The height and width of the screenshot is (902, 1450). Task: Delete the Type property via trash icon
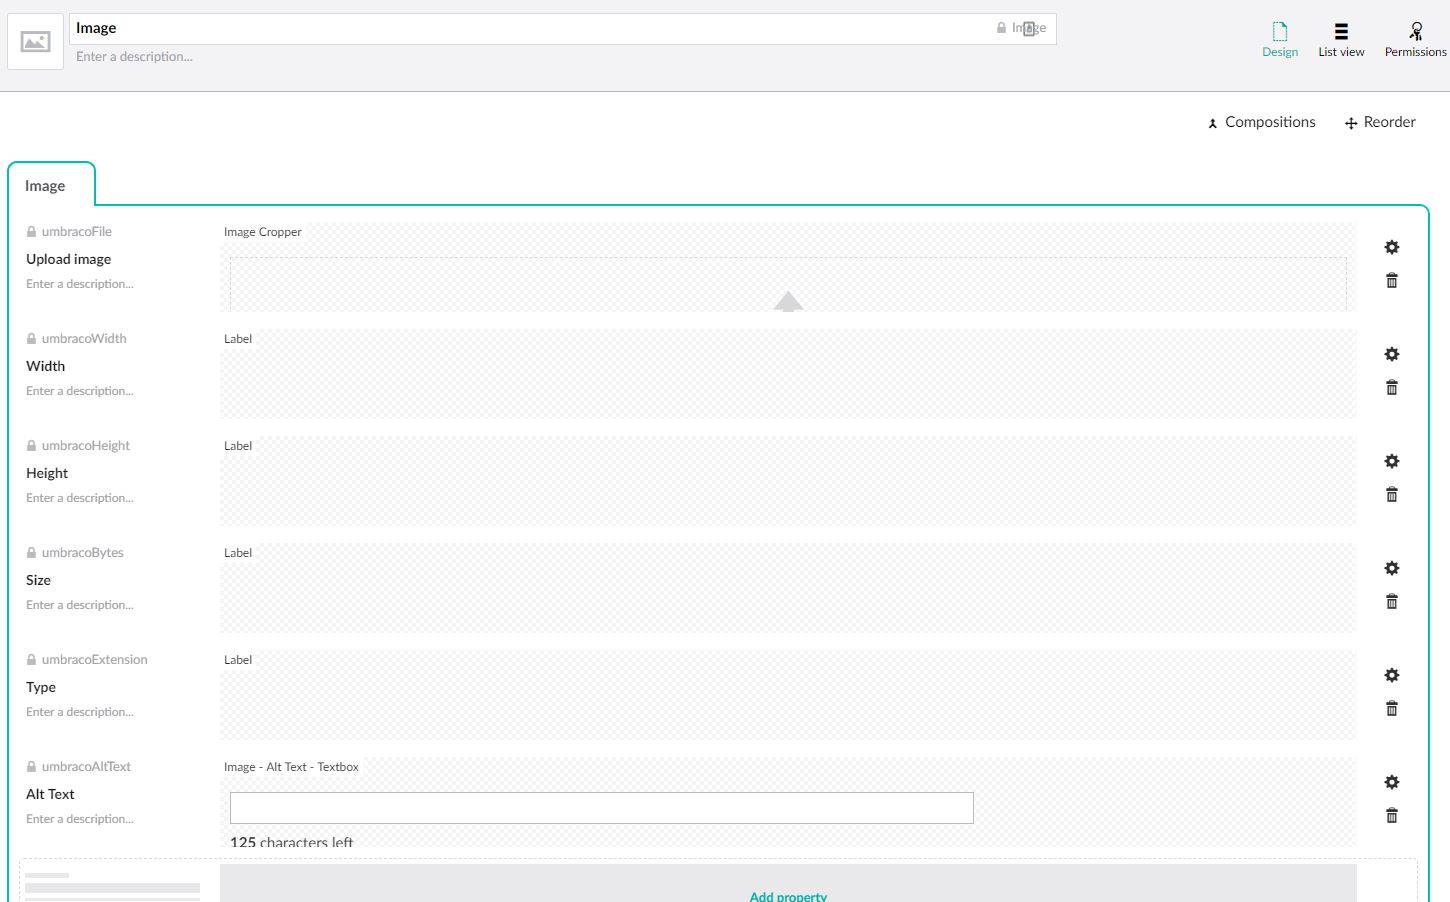[x=1391, y=709]
